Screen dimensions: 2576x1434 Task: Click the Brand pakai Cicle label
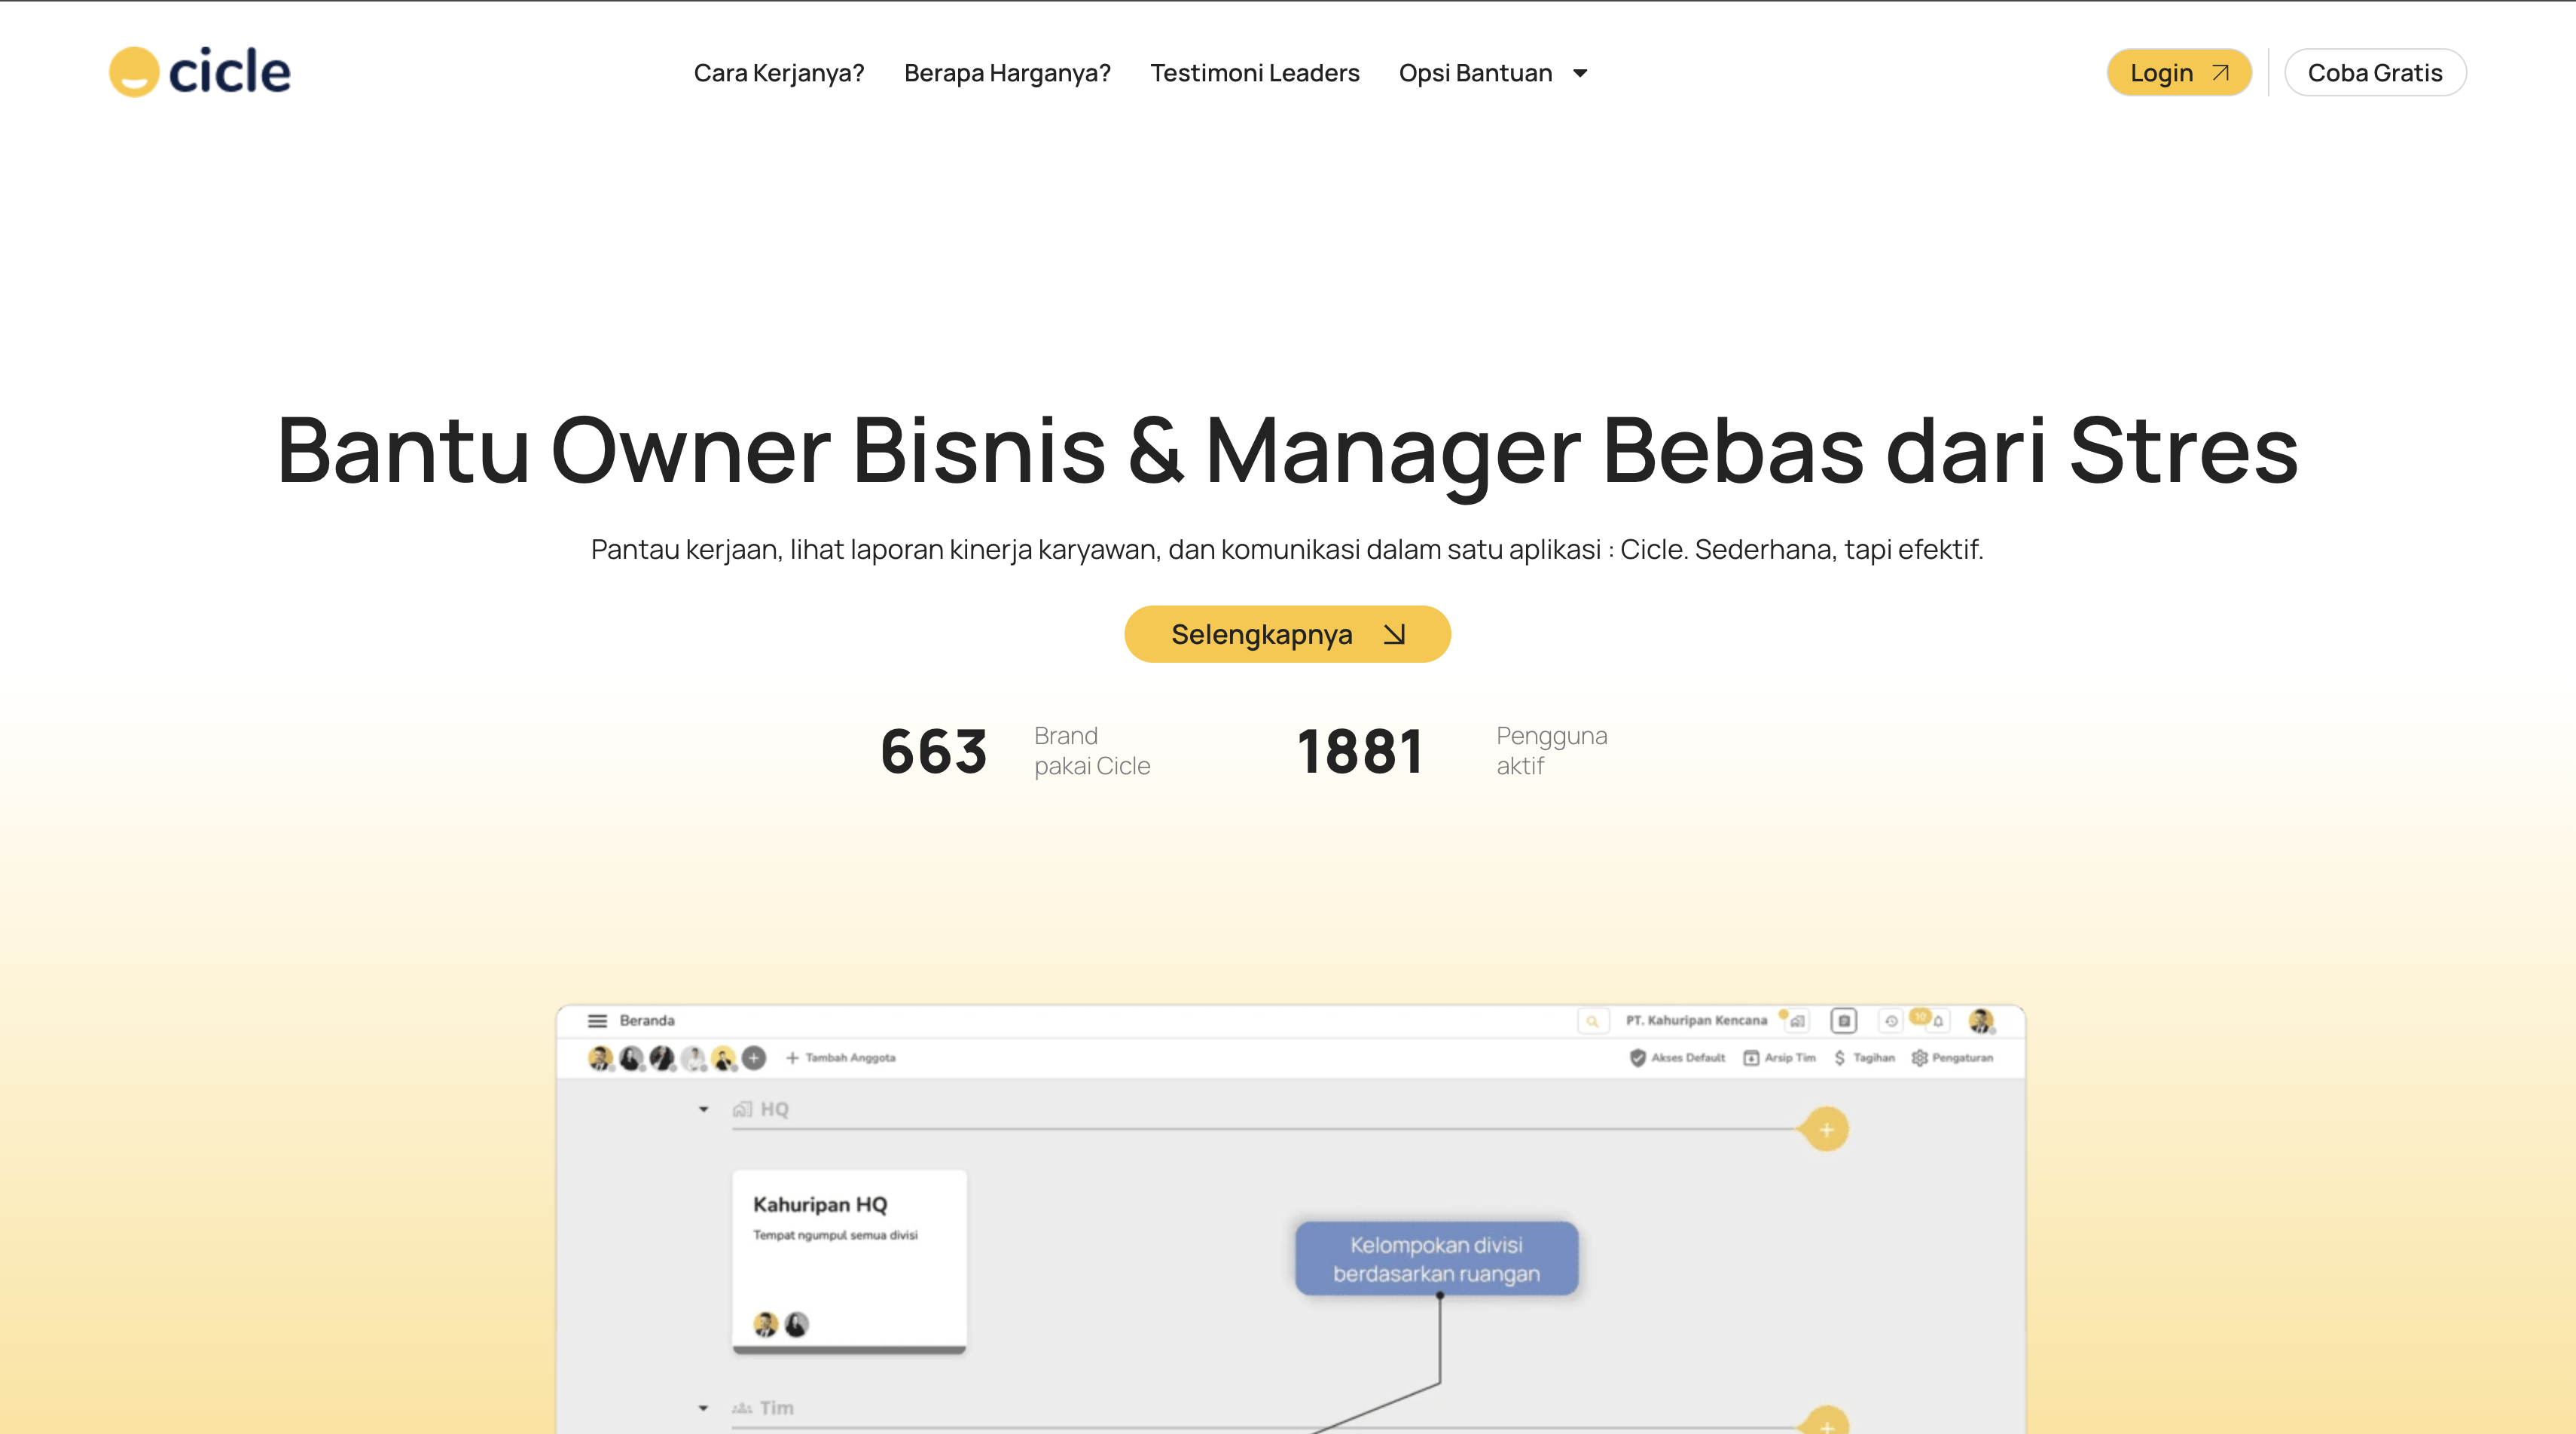click(x=1092, y=751)
